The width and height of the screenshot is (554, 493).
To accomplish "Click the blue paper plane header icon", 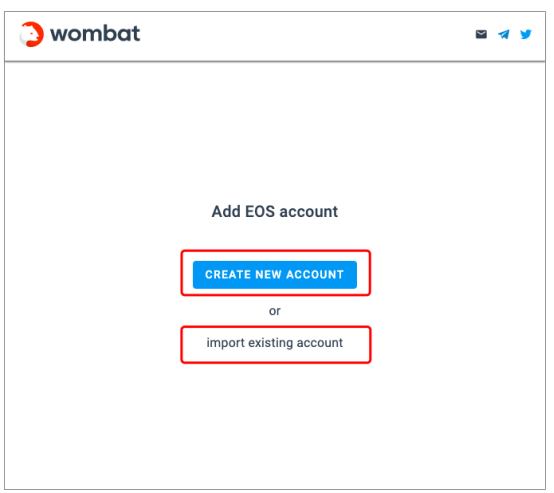I will [x=504, y=34].
